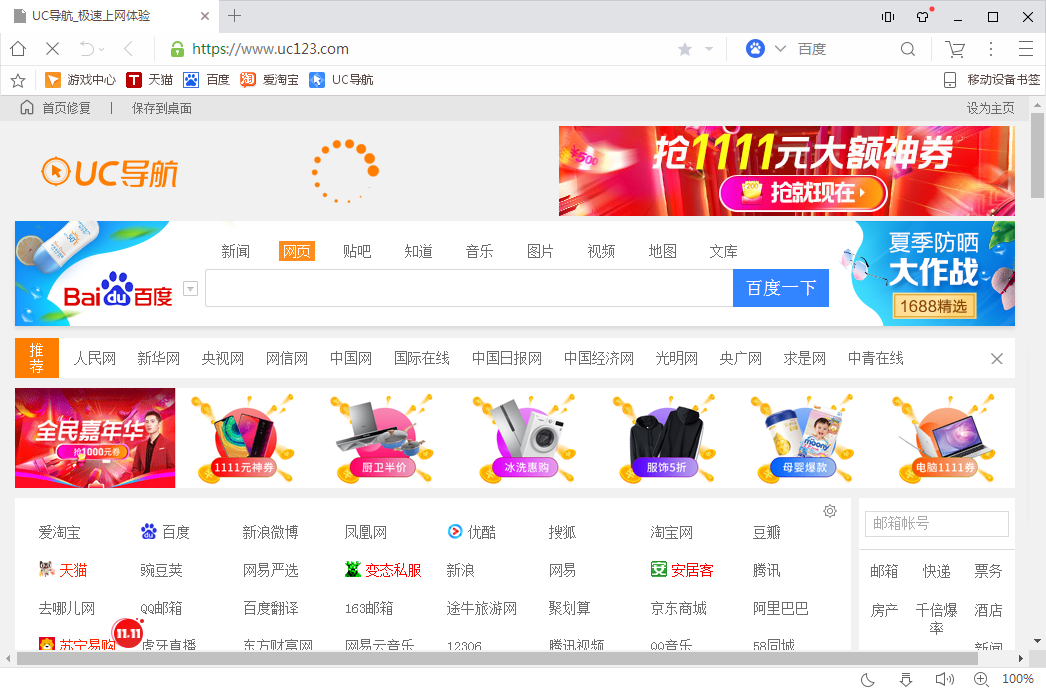Open the shopping cart in the toolbar

954,48
